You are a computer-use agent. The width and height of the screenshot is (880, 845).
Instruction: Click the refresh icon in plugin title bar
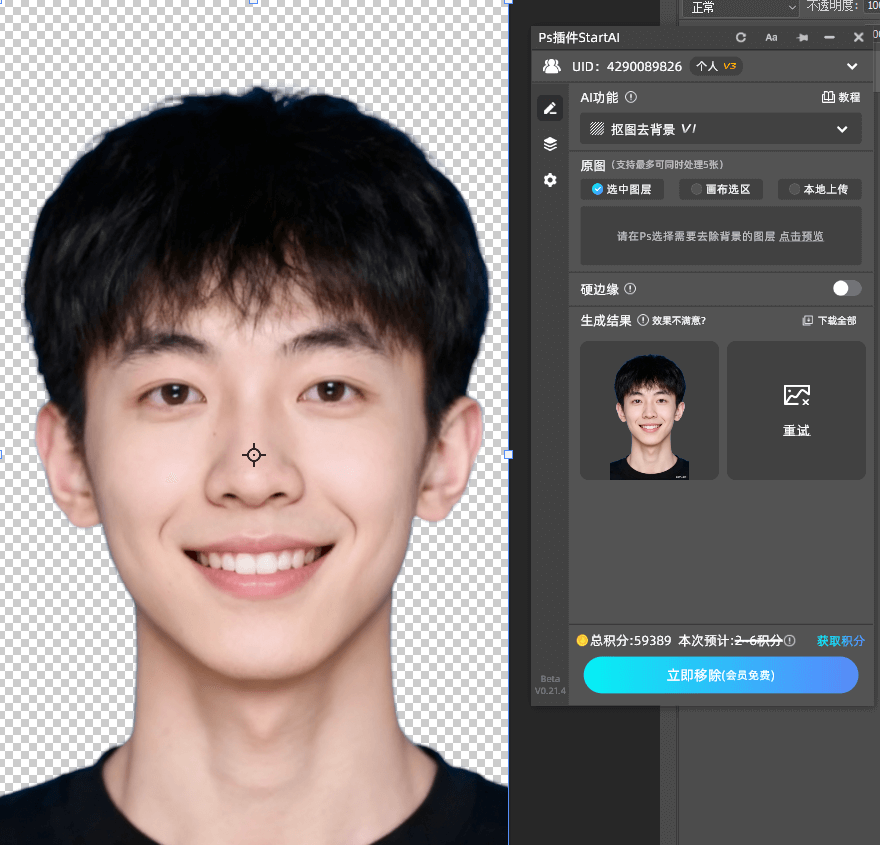[x=740, y=37]
